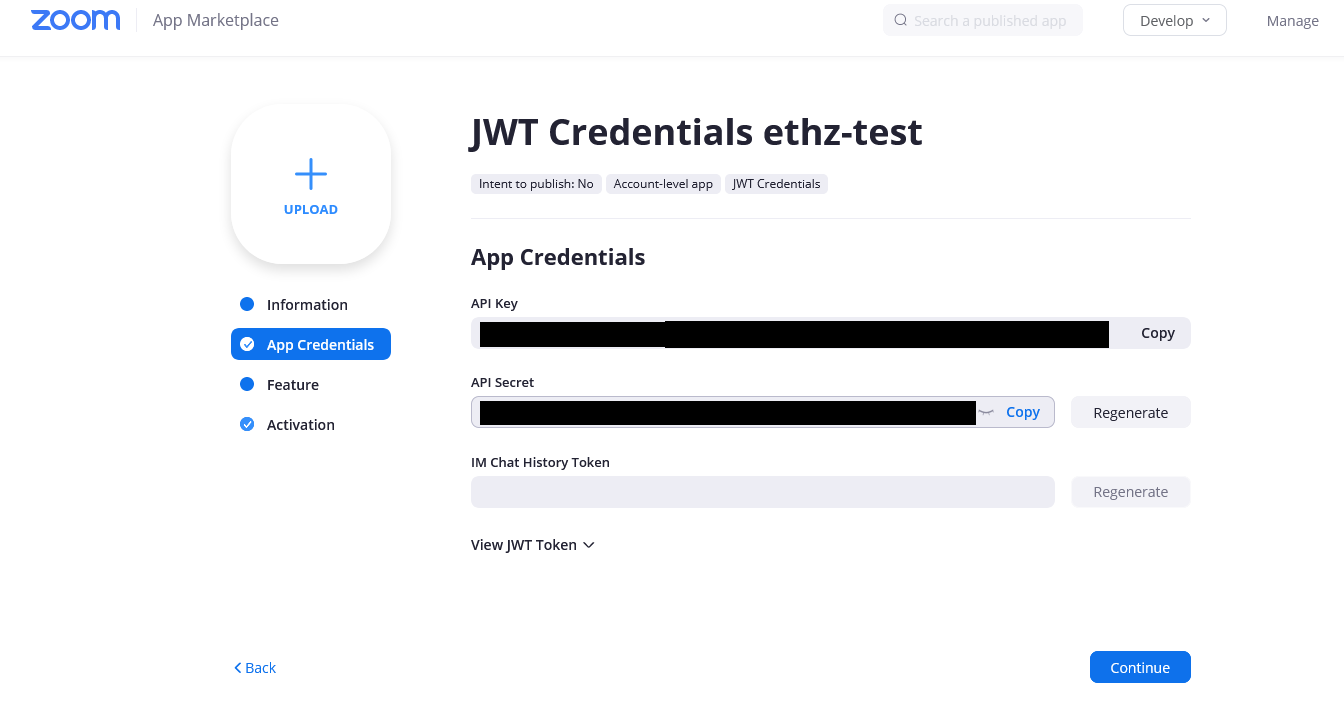Copy the API Secret
This screenshot has width=1344, height=701.
(x=1022, y=412)
